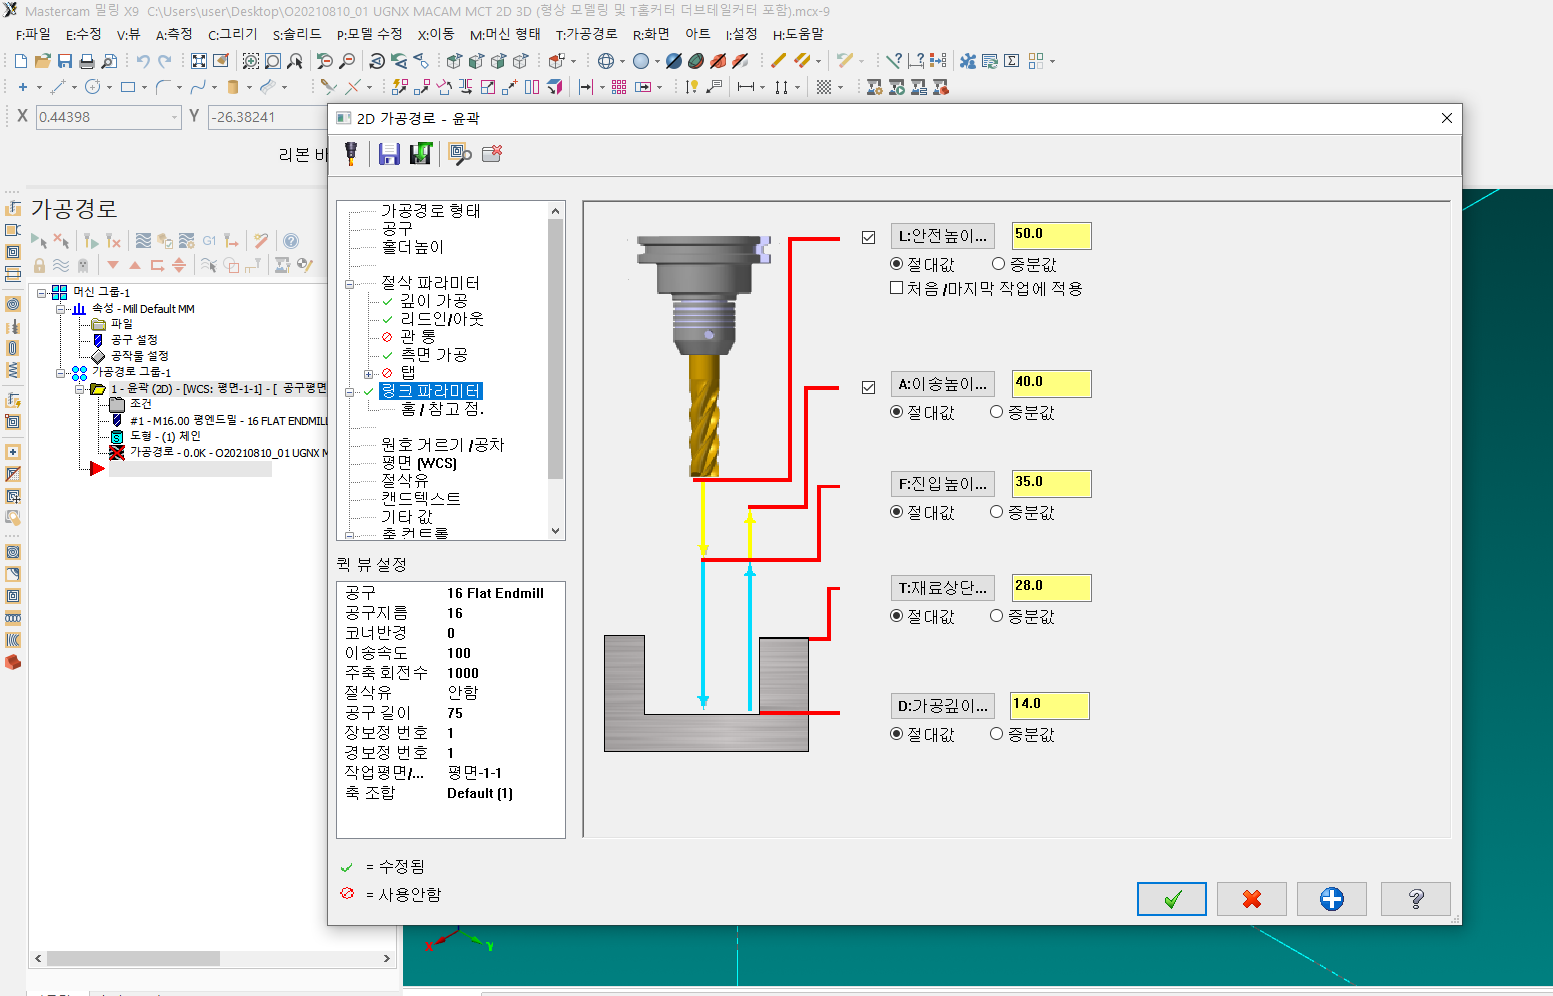Image resolution: width=1553 pixels, height=996 pixels.
Task: Click the trim scissors tool icon
Action: [328, 87]
